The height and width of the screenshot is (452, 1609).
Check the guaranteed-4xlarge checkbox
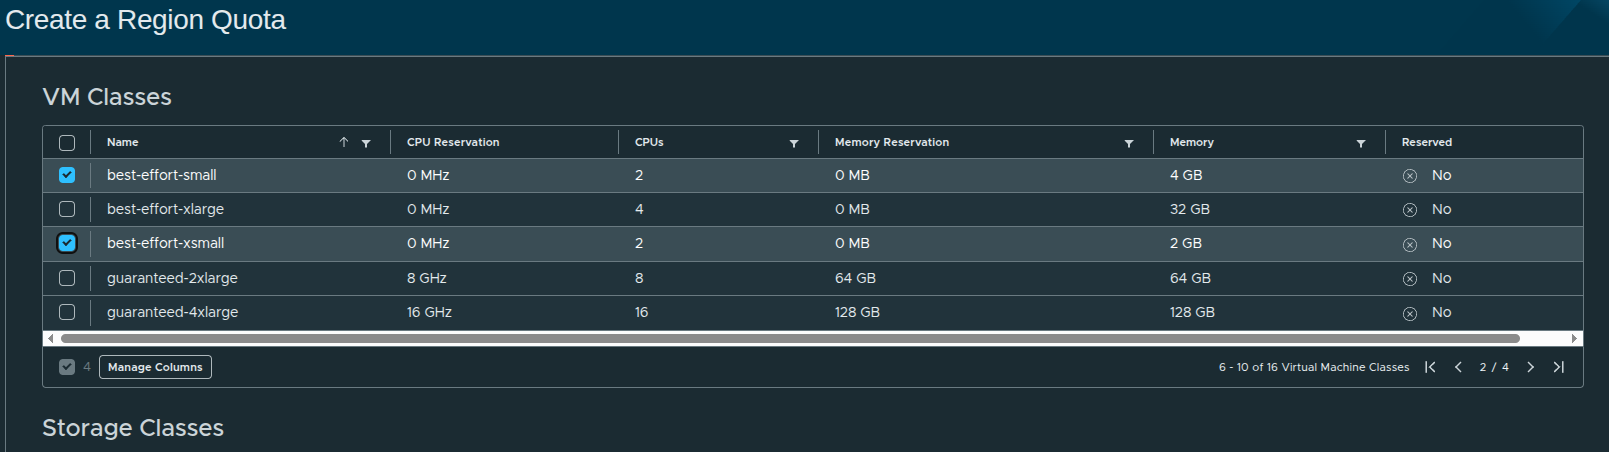[67, 312]
